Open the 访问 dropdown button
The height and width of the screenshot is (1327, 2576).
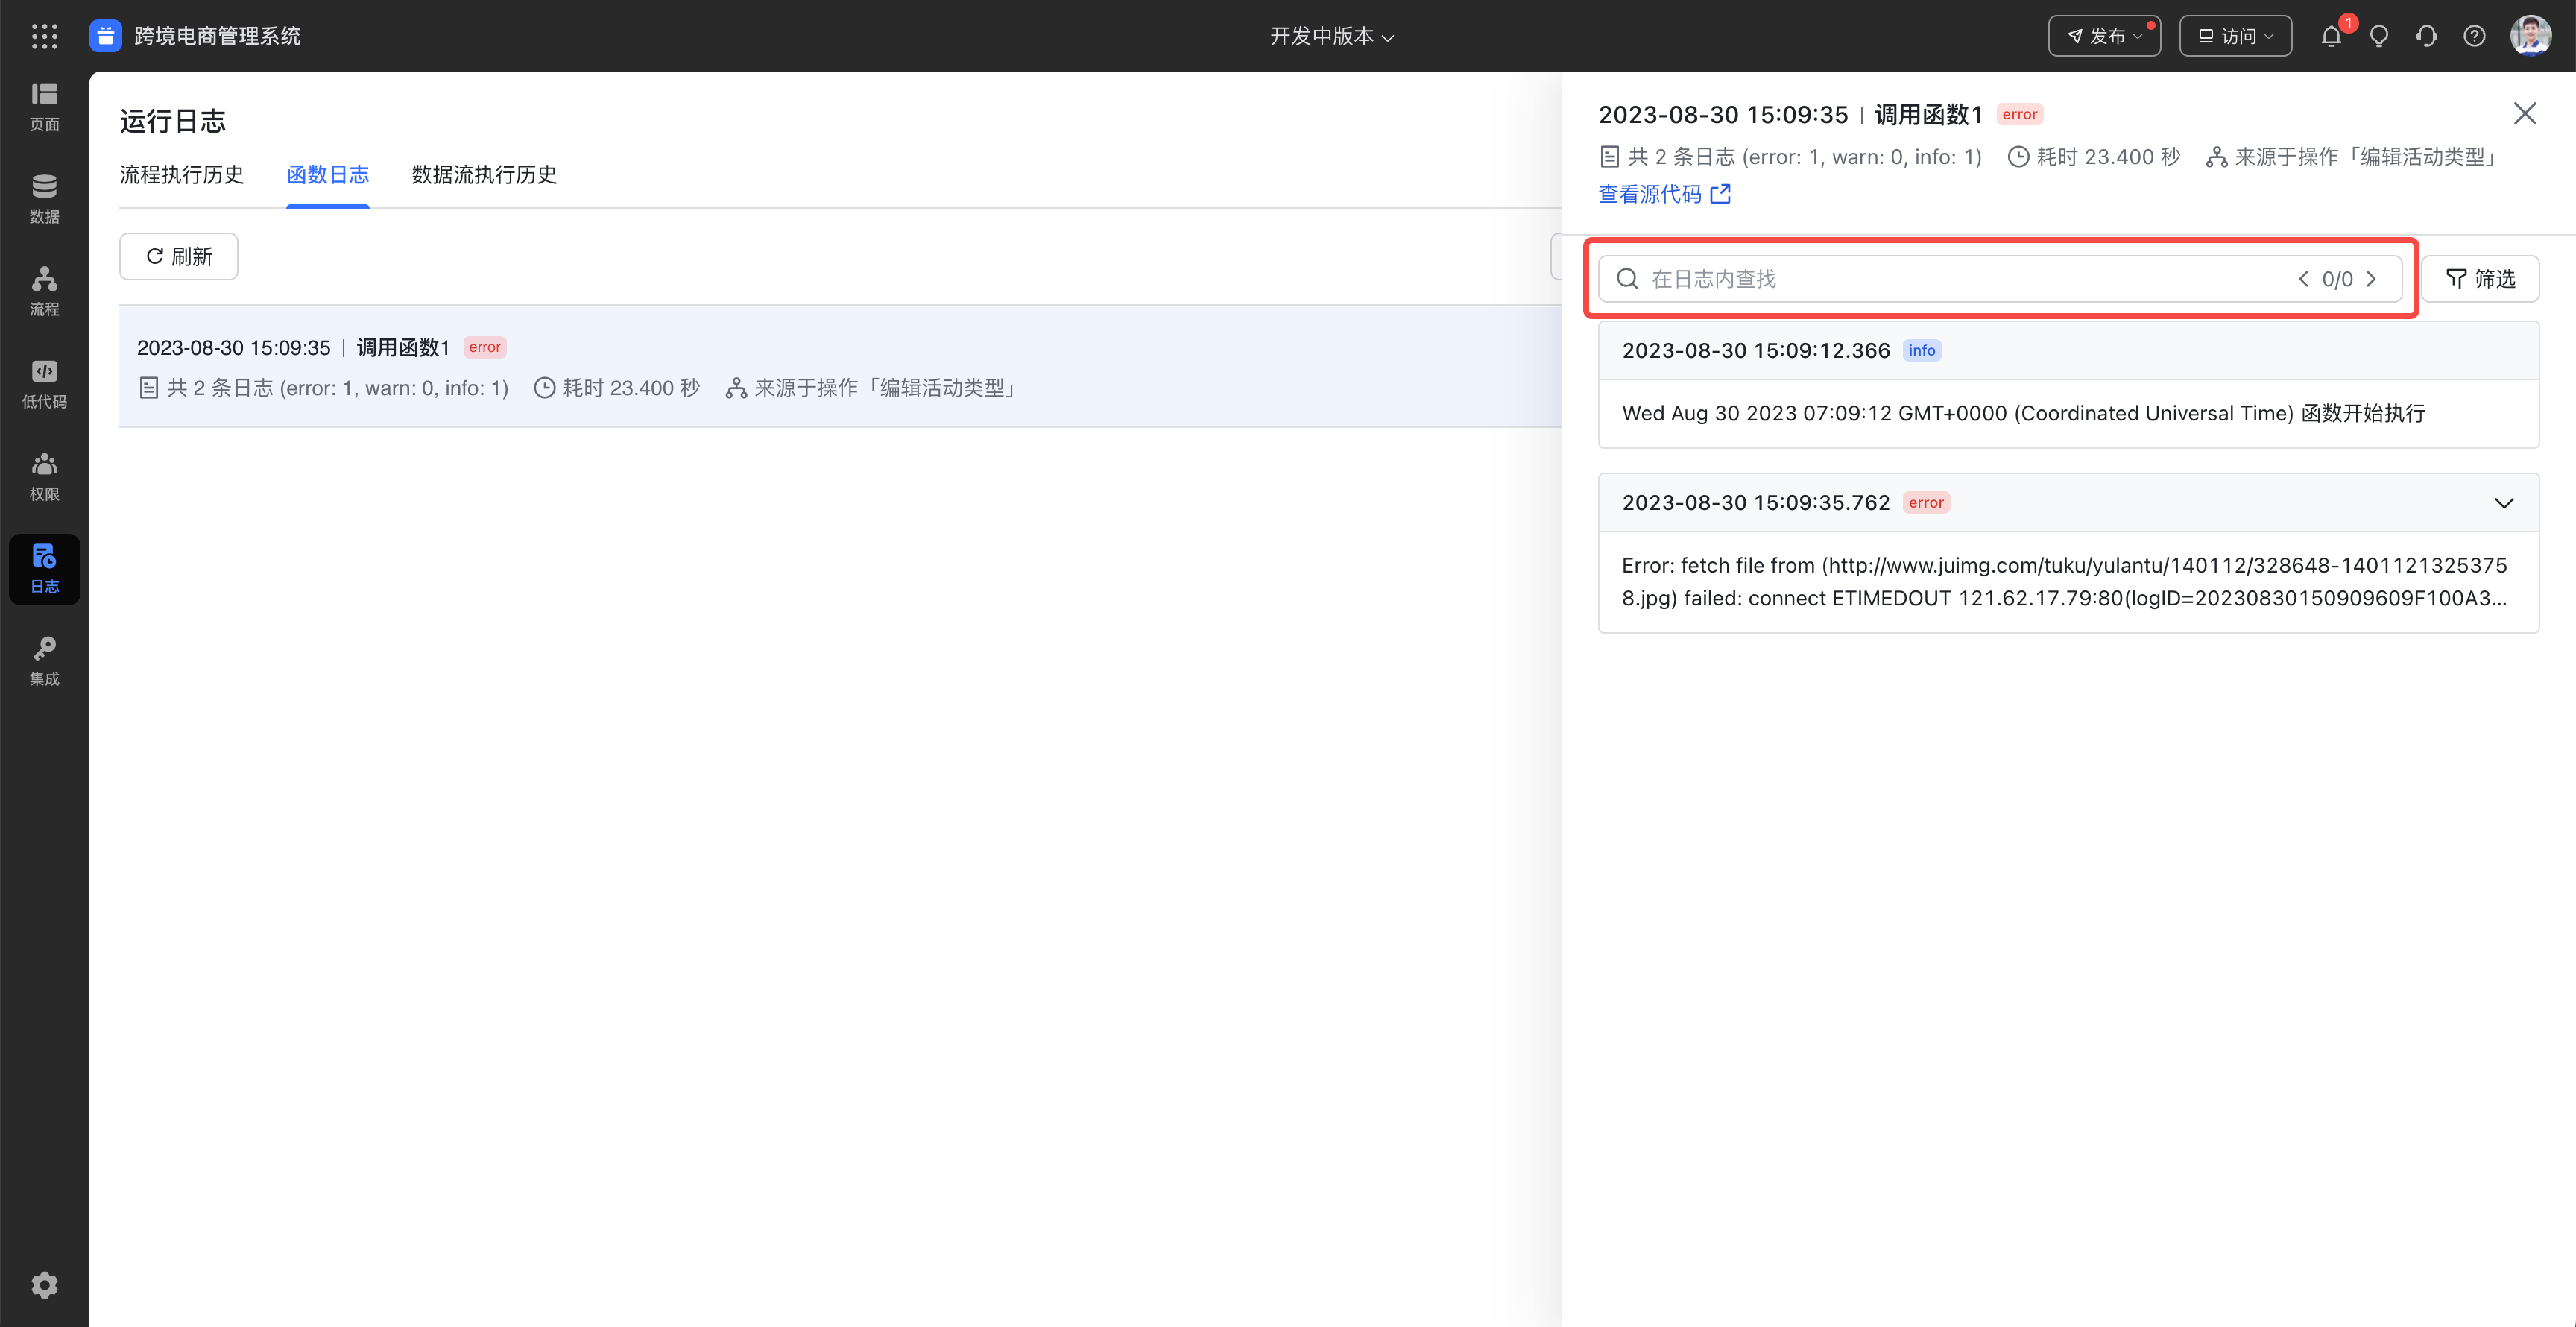point(2235,36)
